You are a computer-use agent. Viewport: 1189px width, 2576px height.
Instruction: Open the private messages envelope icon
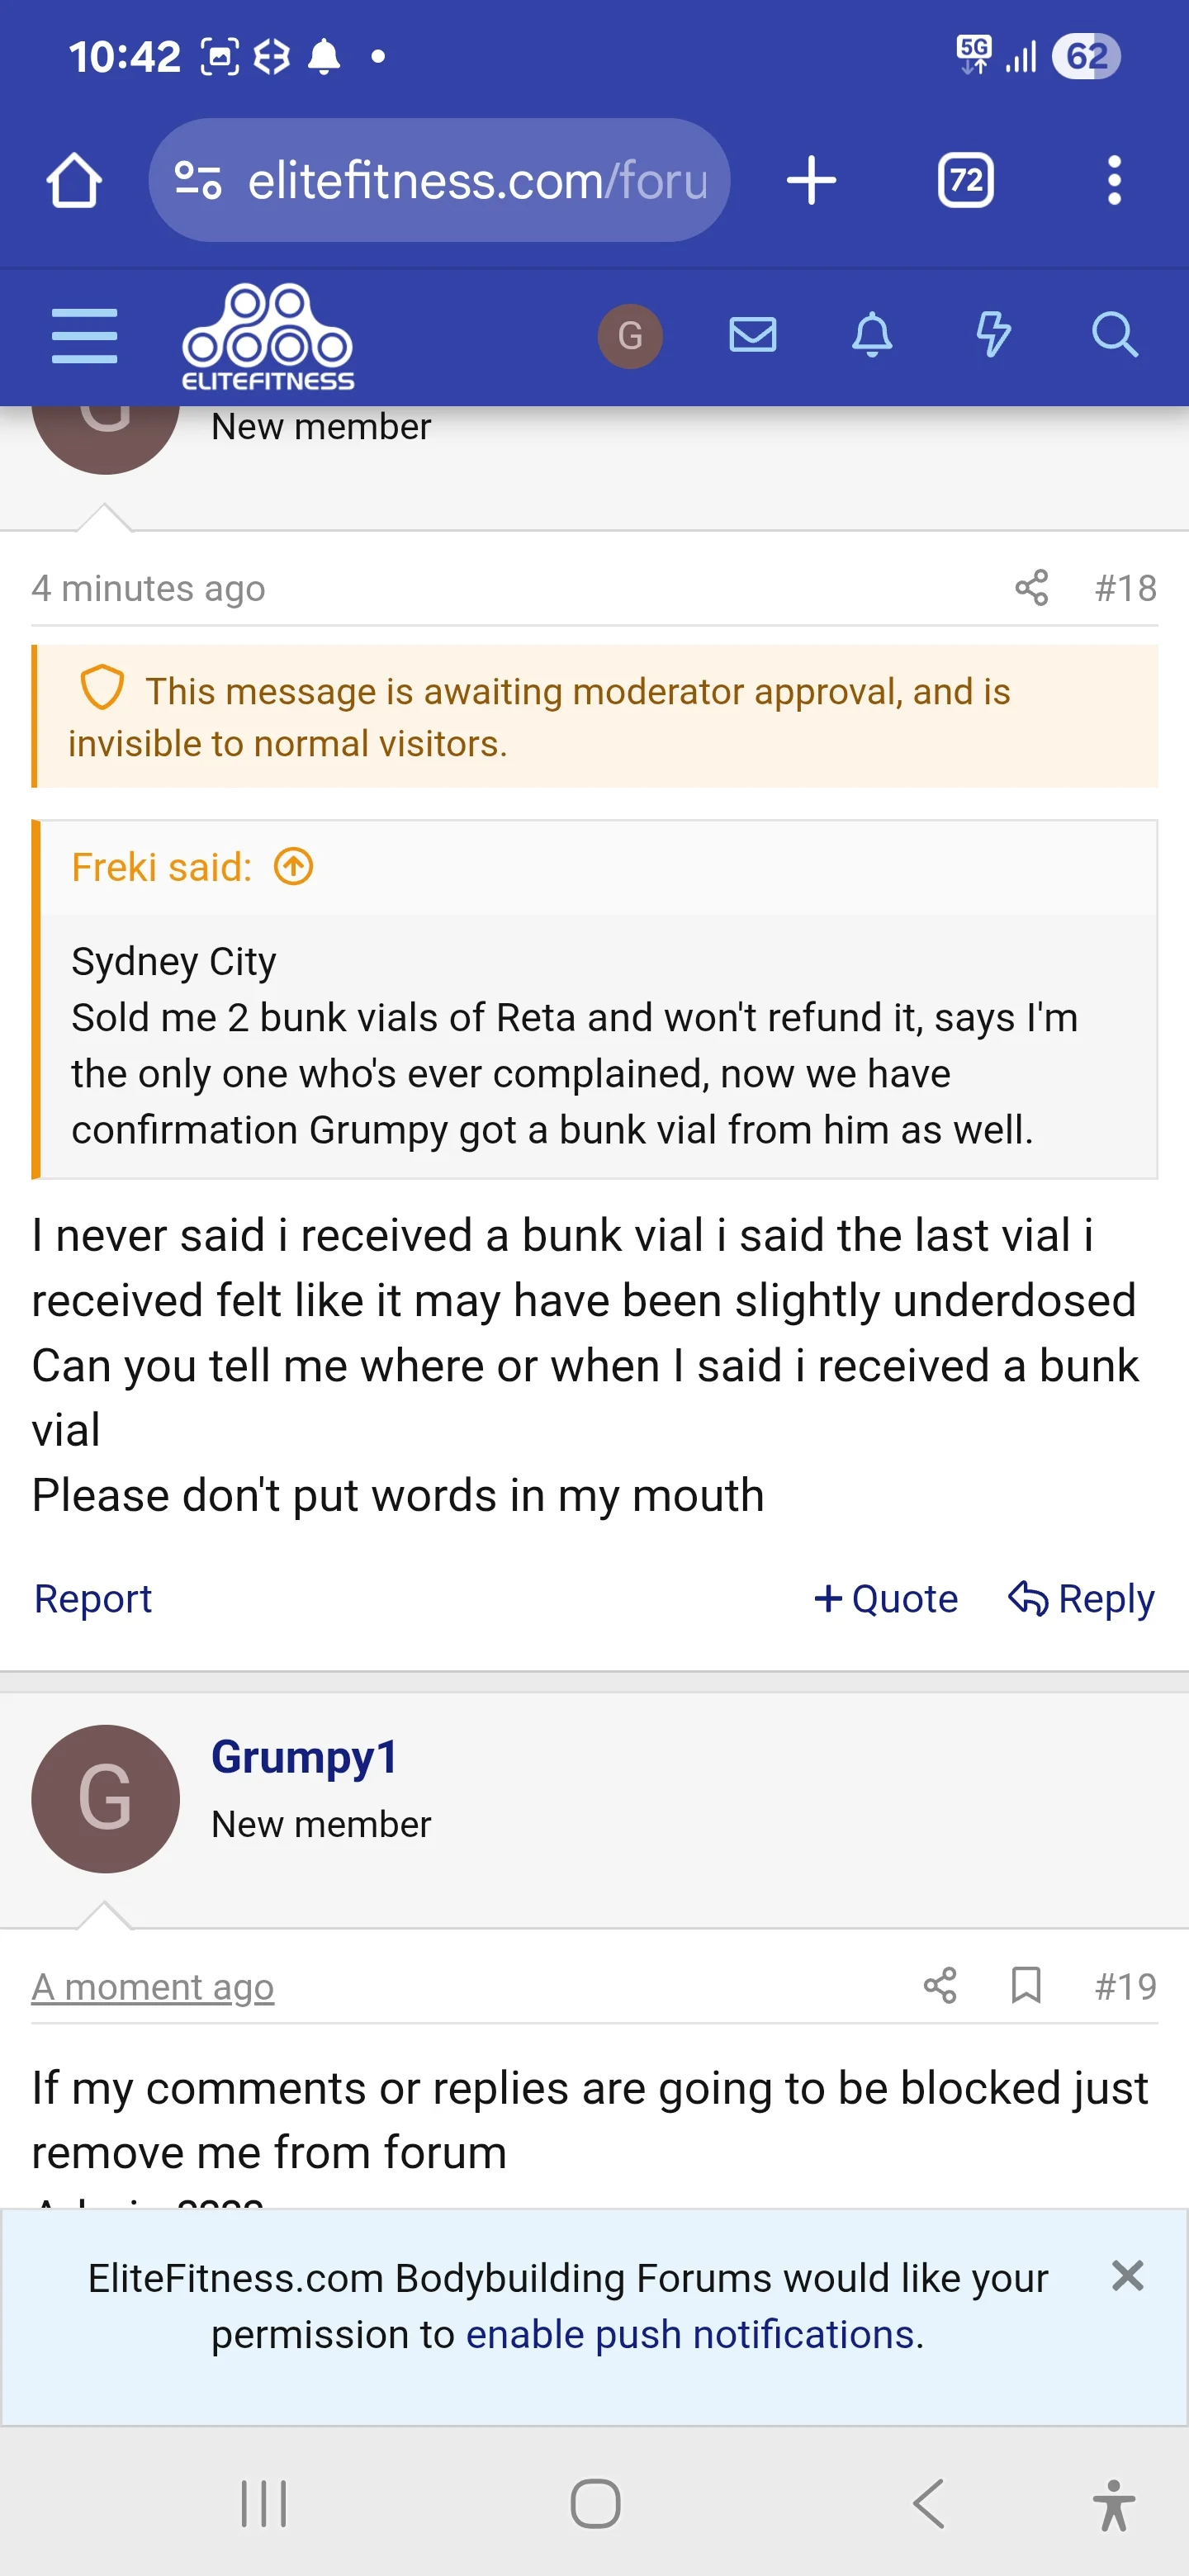pos(752,335)
